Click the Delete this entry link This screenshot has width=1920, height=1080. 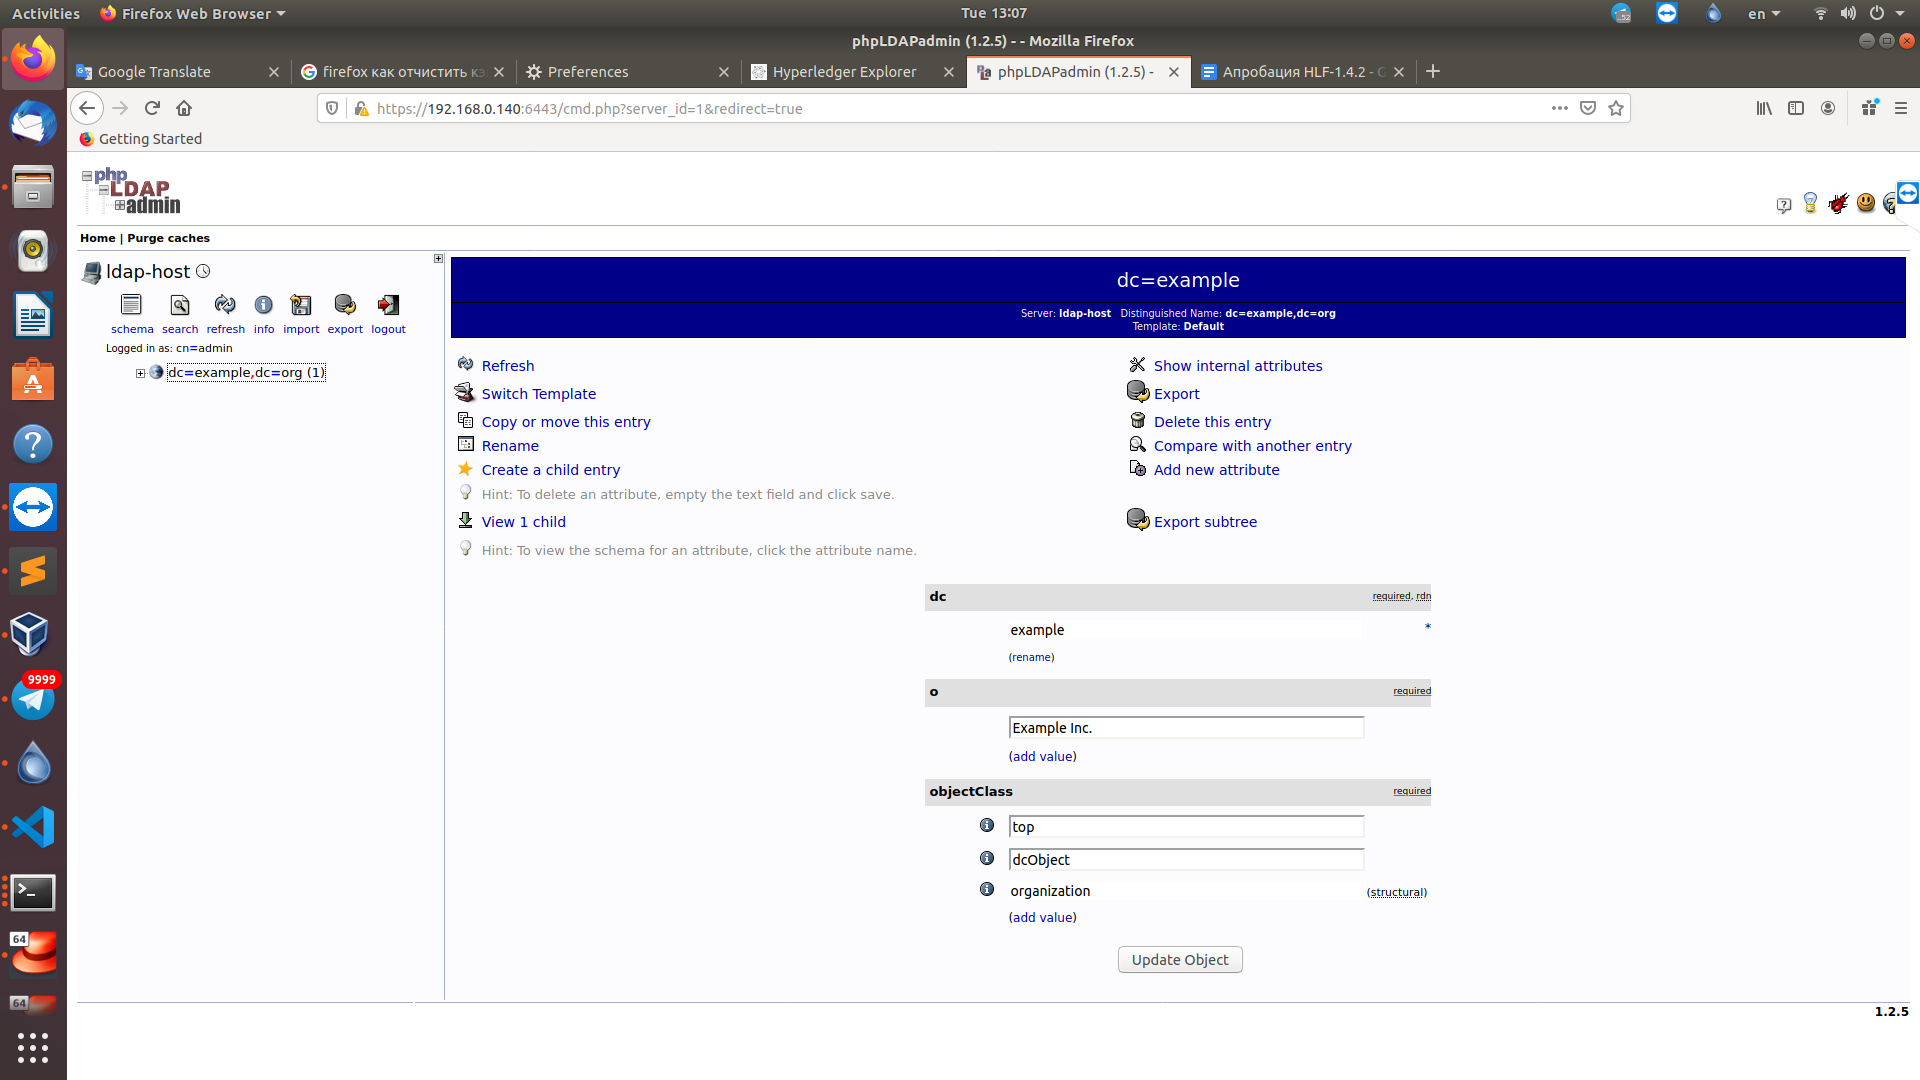[x=1212, y=422]
